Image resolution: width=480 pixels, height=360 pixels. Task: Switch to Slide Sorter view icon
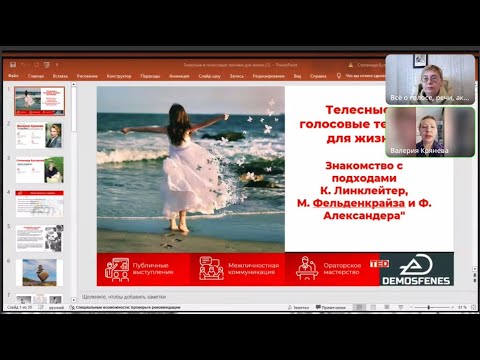(373, 307)
